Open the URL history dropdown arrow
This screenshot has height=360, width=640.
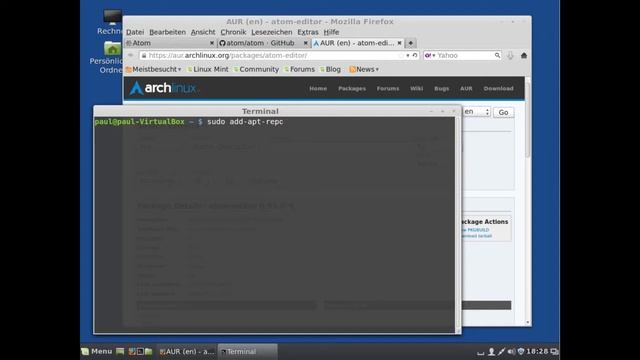(407, 55)
